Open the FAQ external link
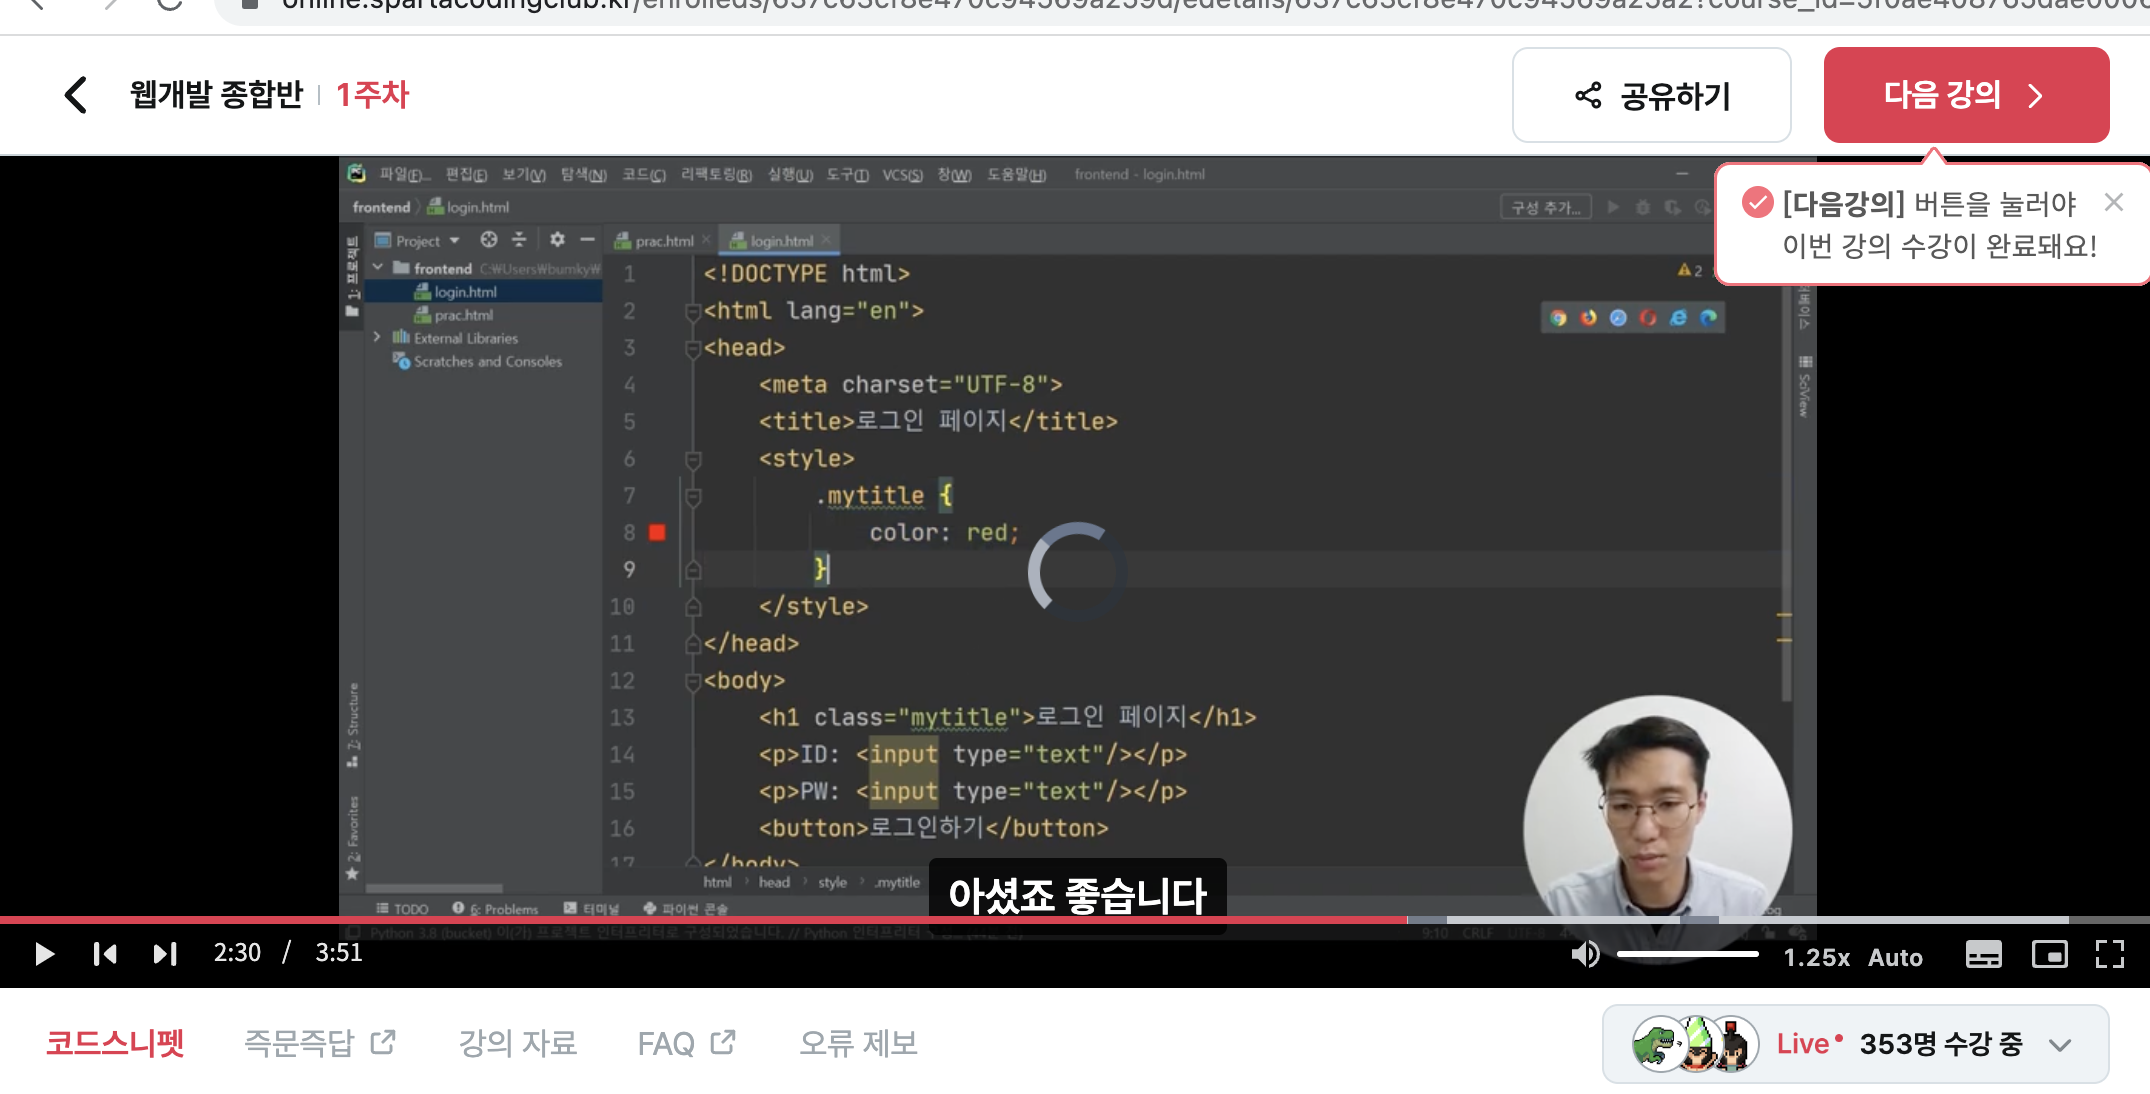The image size is (2150, 1094). click(686, 1043)
